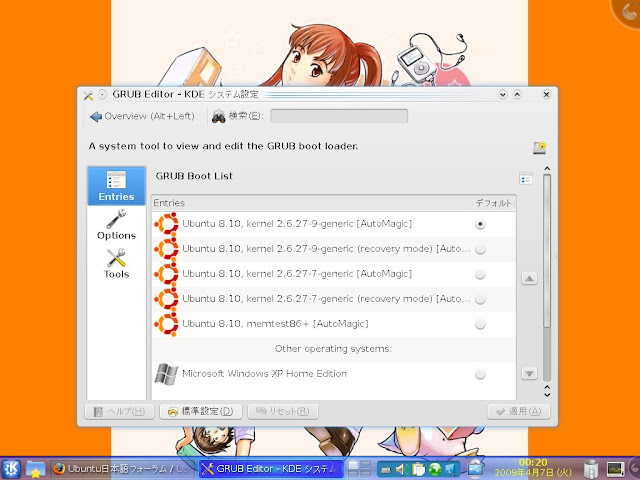Click Ubuntu logo of kernel 2.6.27-9-generic [AutoMagic] entry
Image resolution: width=640 pixels, height=480 pixels.
(x=166, y=224)
